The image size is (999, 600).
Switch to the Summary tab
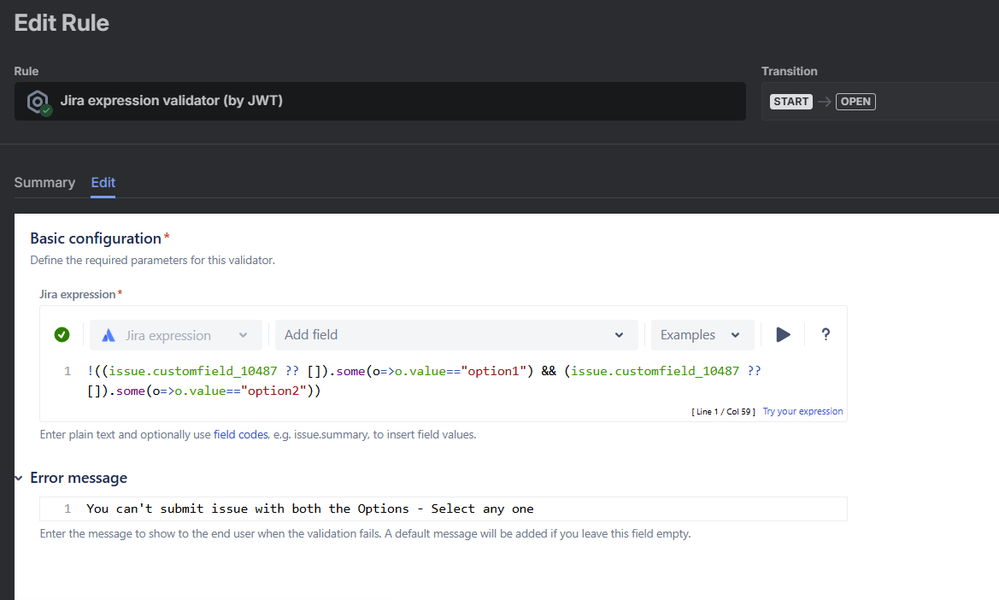click(45, 183)
